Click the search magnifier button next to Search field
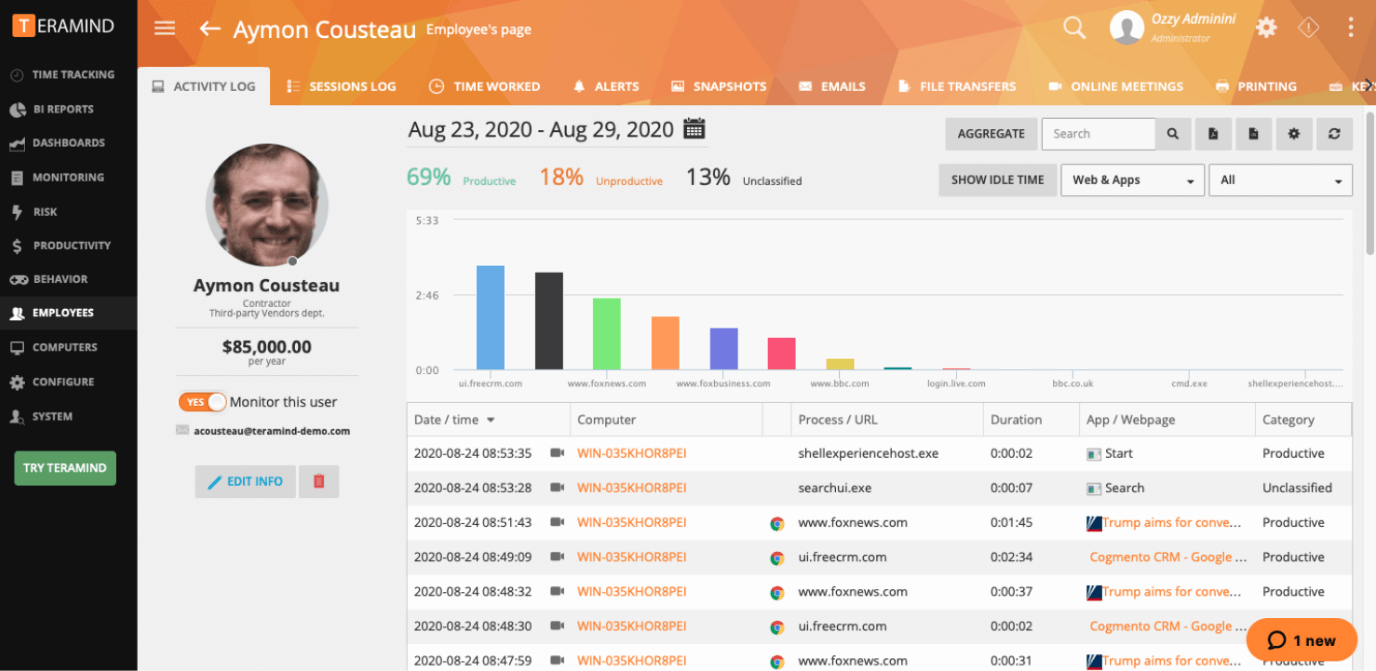1376x671 pixels. pyautogui.click(x=1173, y=134)
